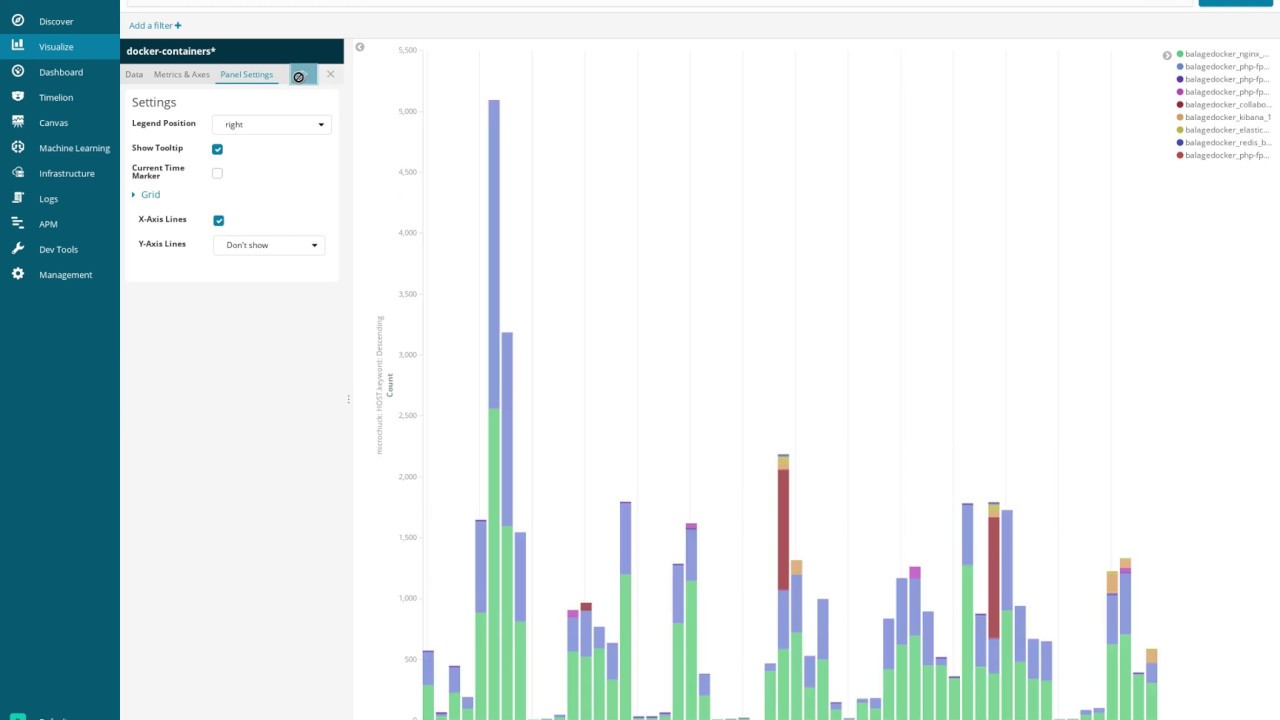Click the Infrastructure label in sidebar
Image resolution: width=1280 pixels, height=720 pixels.
[x=67, y=173]
